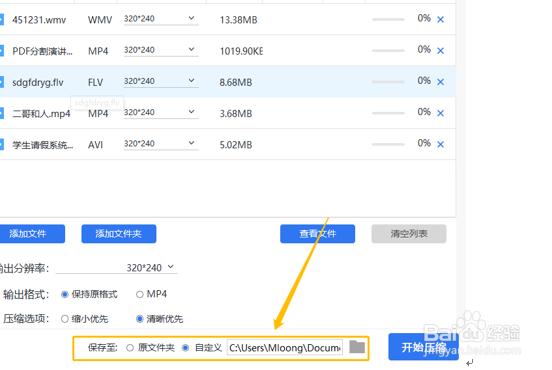Click the 3.68MB size cell
The image size is (552, 370).
click(x=236, y=114)
